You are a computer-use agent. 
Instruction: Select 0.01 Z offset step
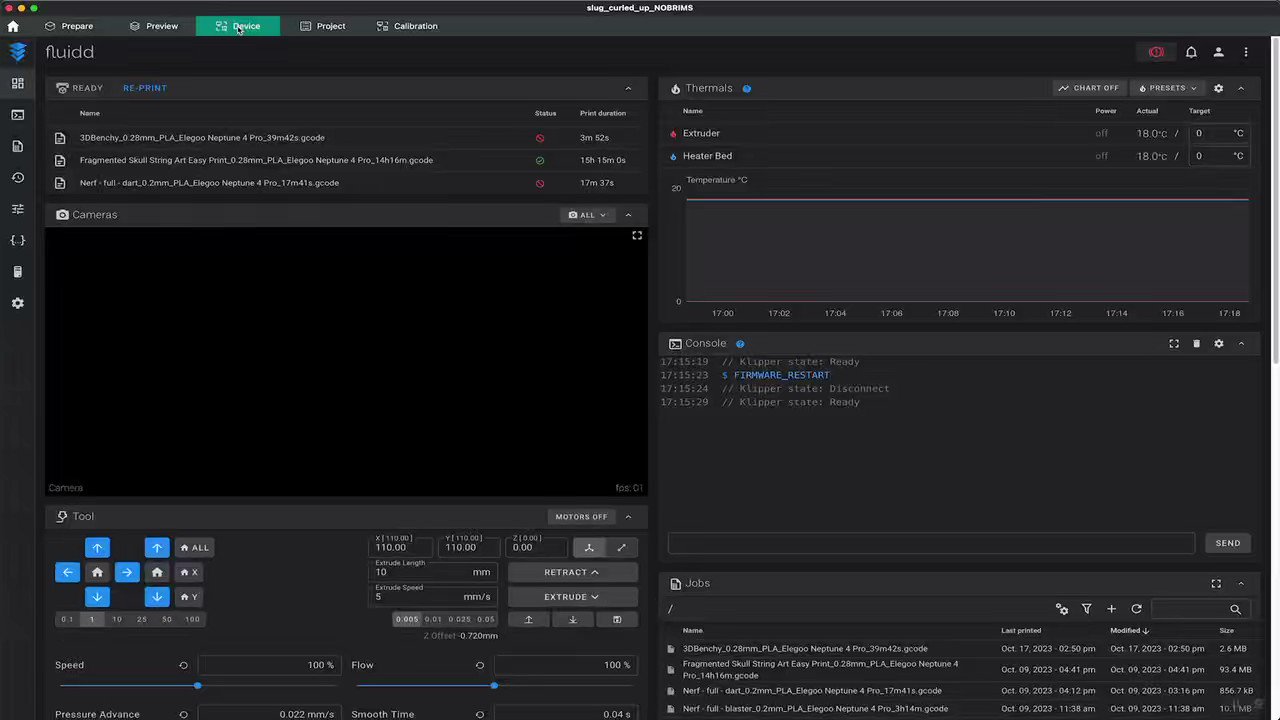[433, 619]
